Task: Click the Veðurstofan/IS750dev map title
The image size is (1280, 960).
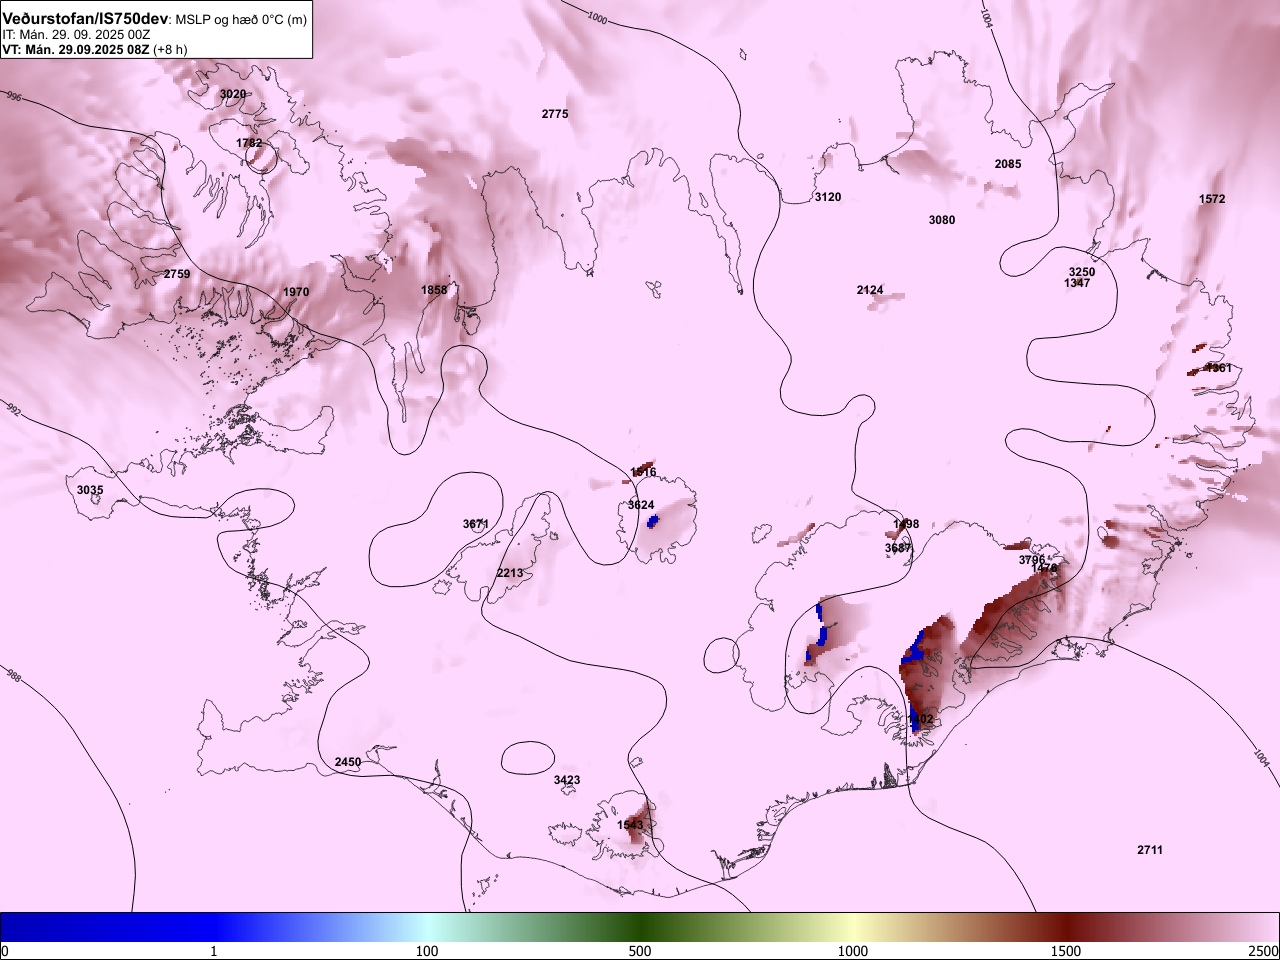Action: click(x=86, y=20)
